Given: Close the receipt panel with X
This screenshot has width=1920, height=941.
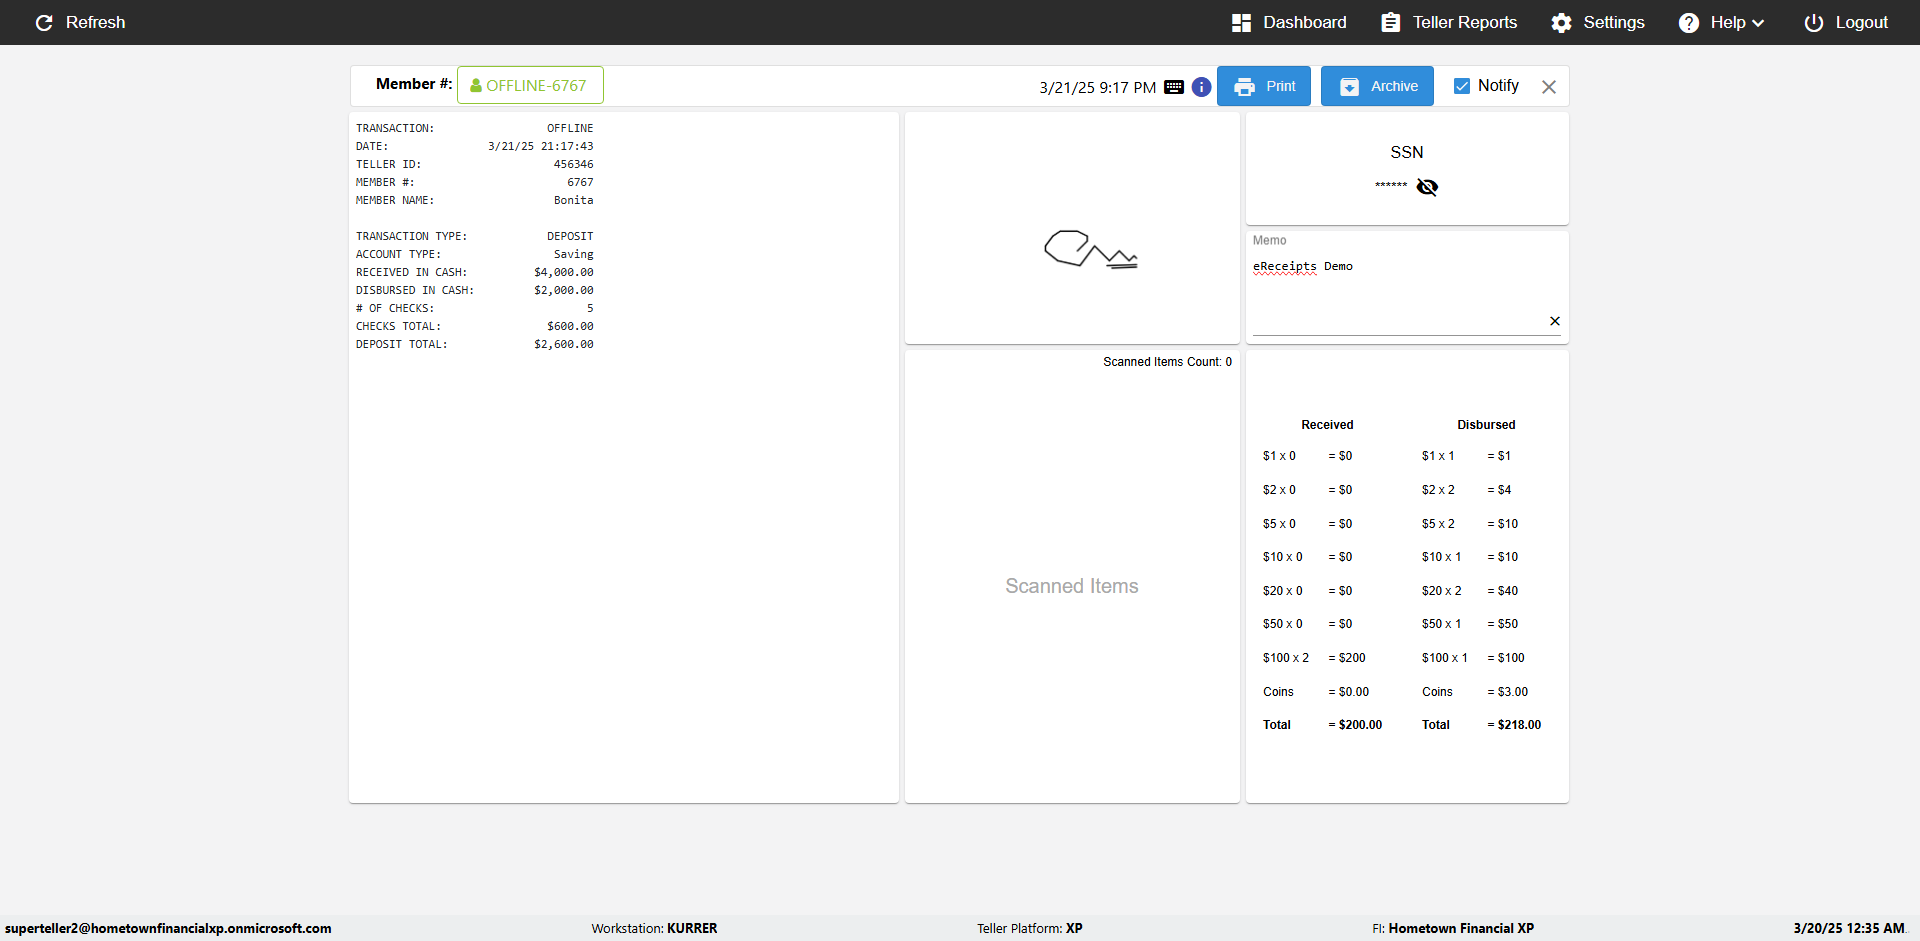Looking at the screenshot, I should (x=1549, y=87).
